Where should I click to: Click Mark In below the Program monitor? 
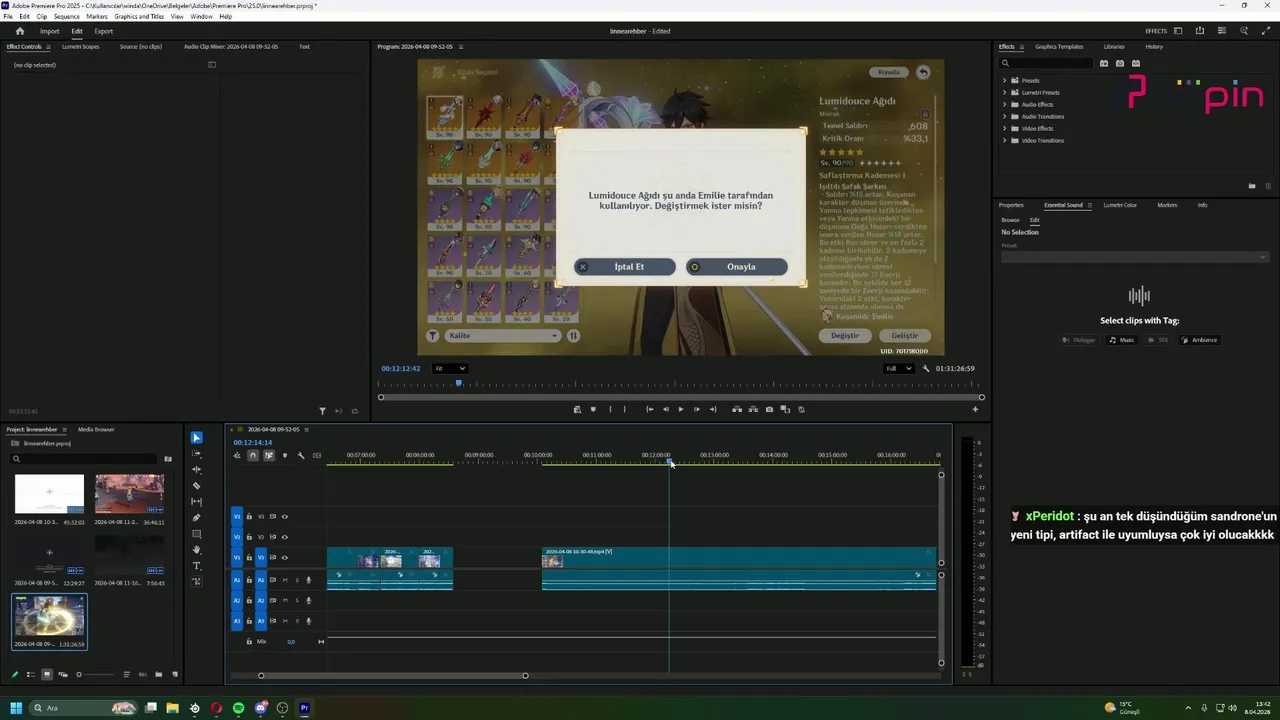[610, 409]
